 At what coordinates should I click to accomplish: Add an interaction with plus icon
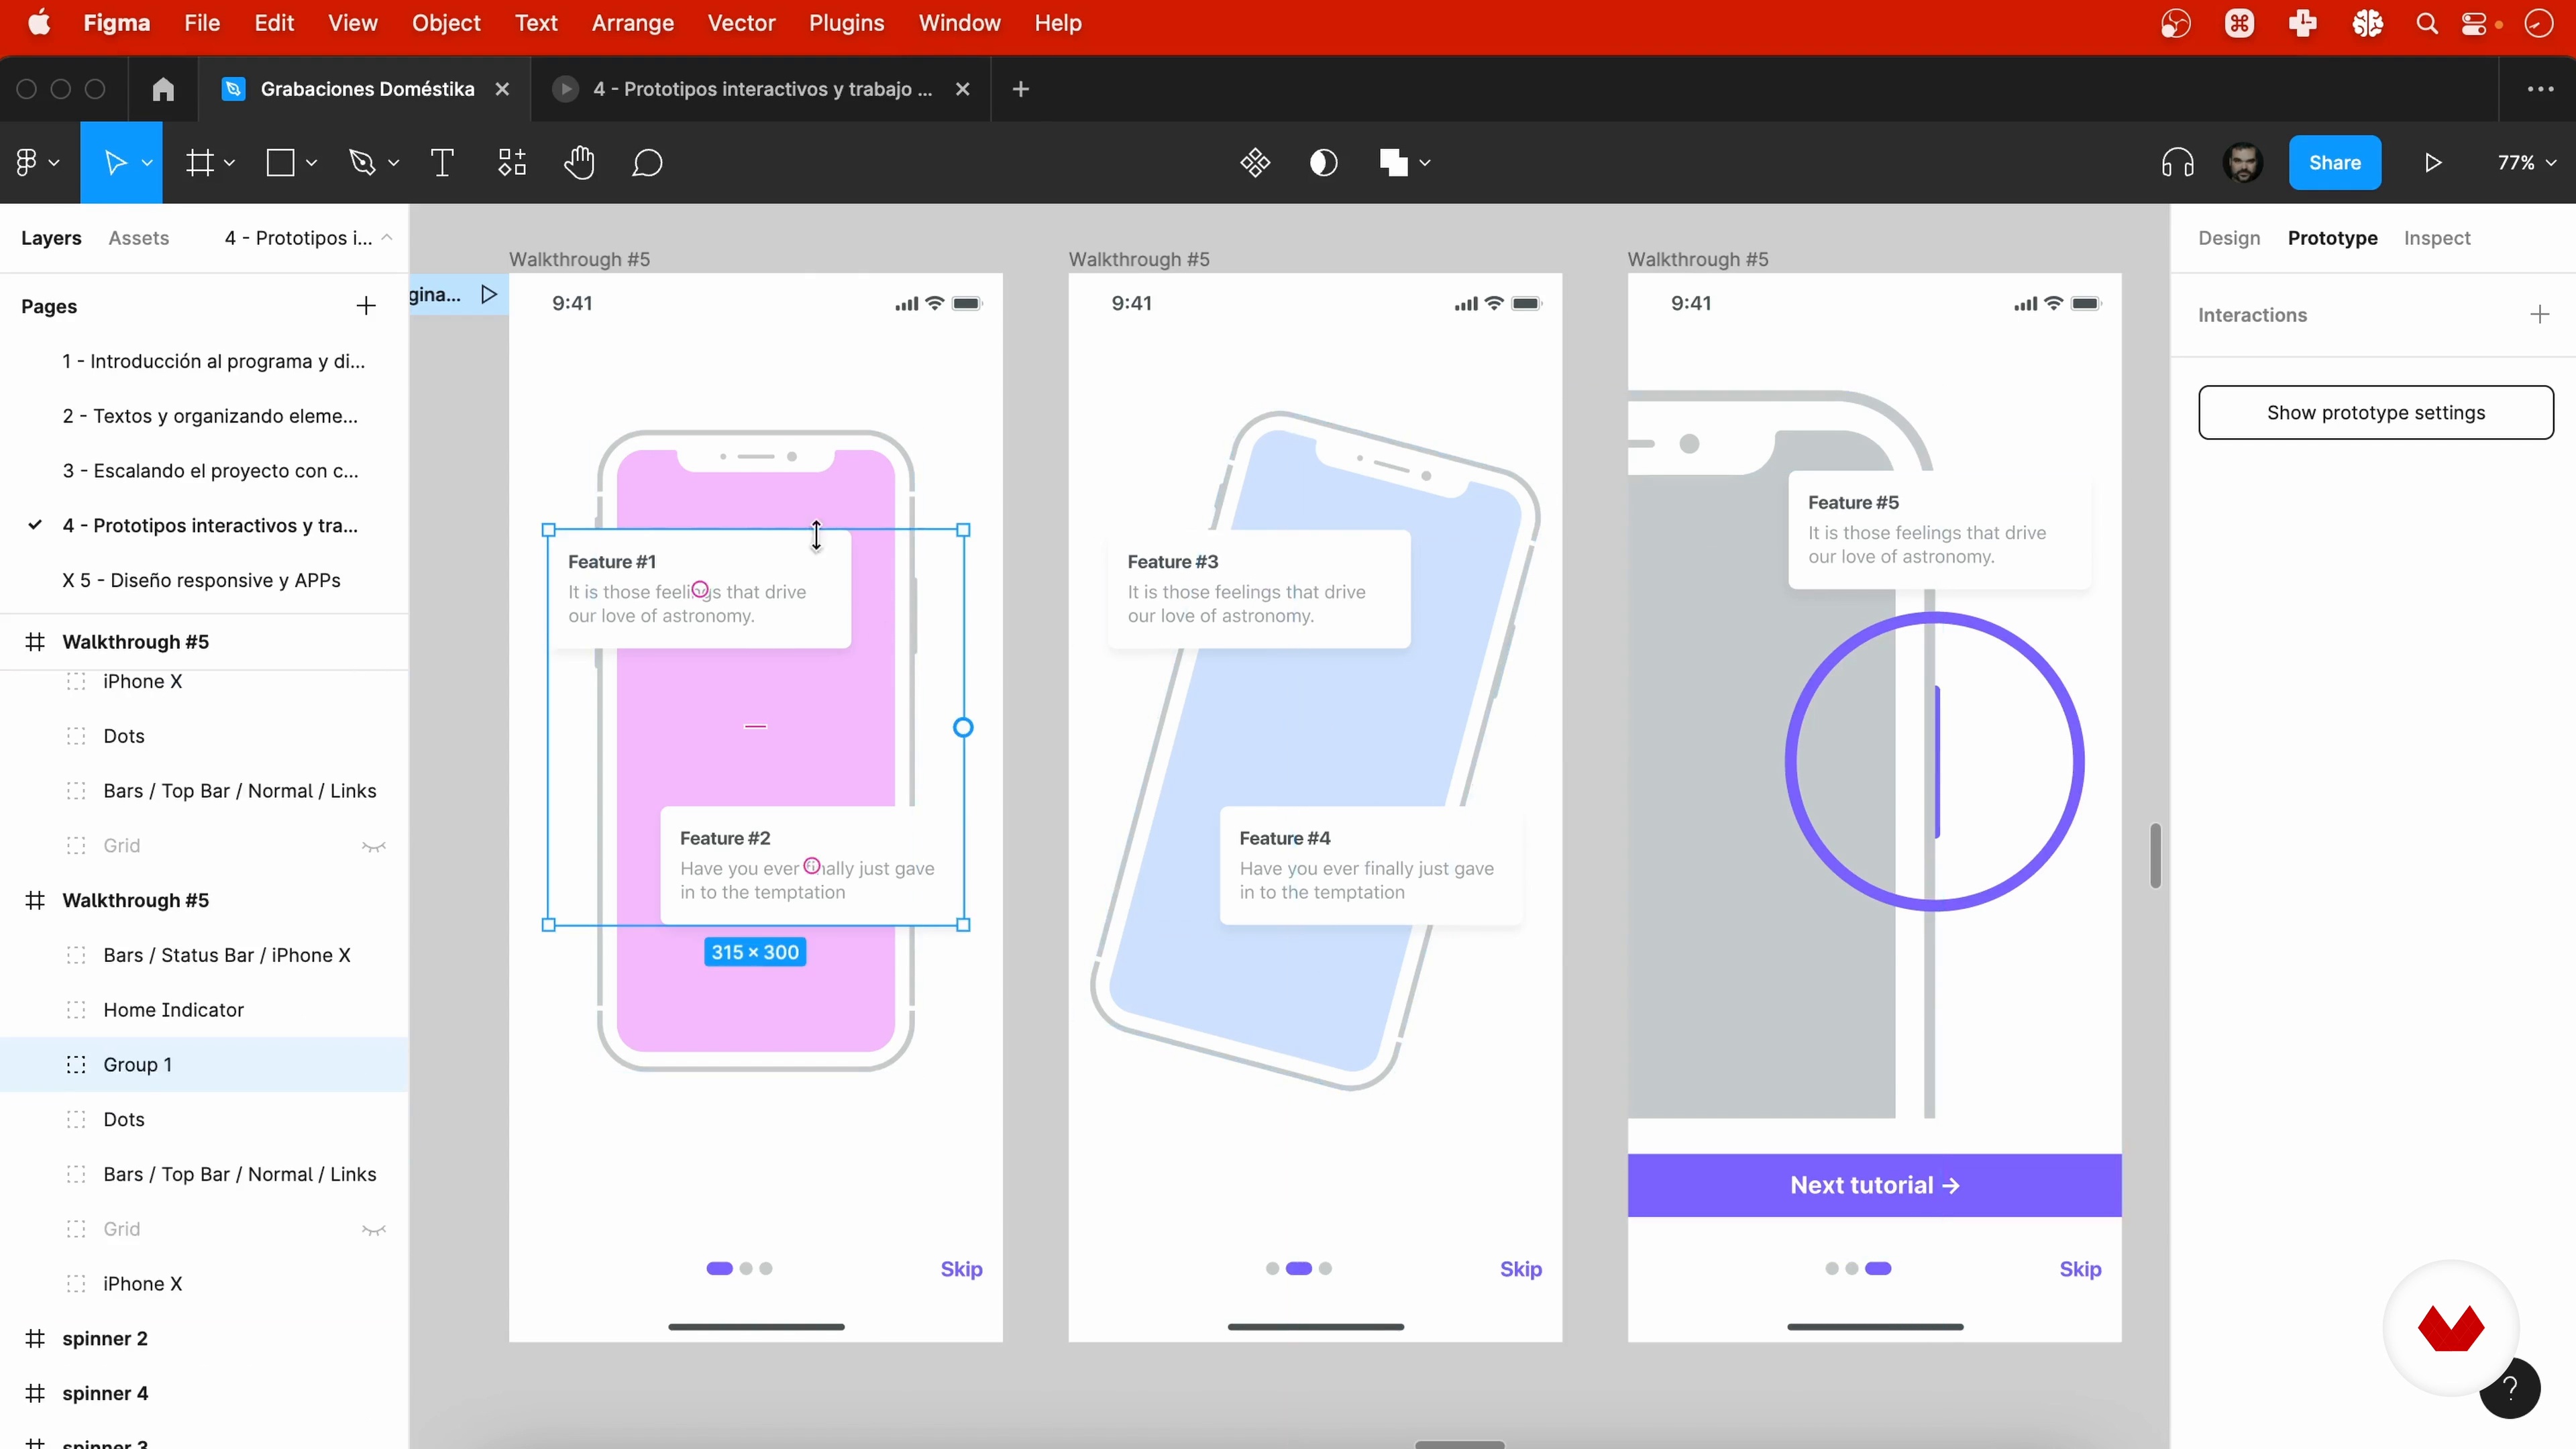tap(2540, 315)
